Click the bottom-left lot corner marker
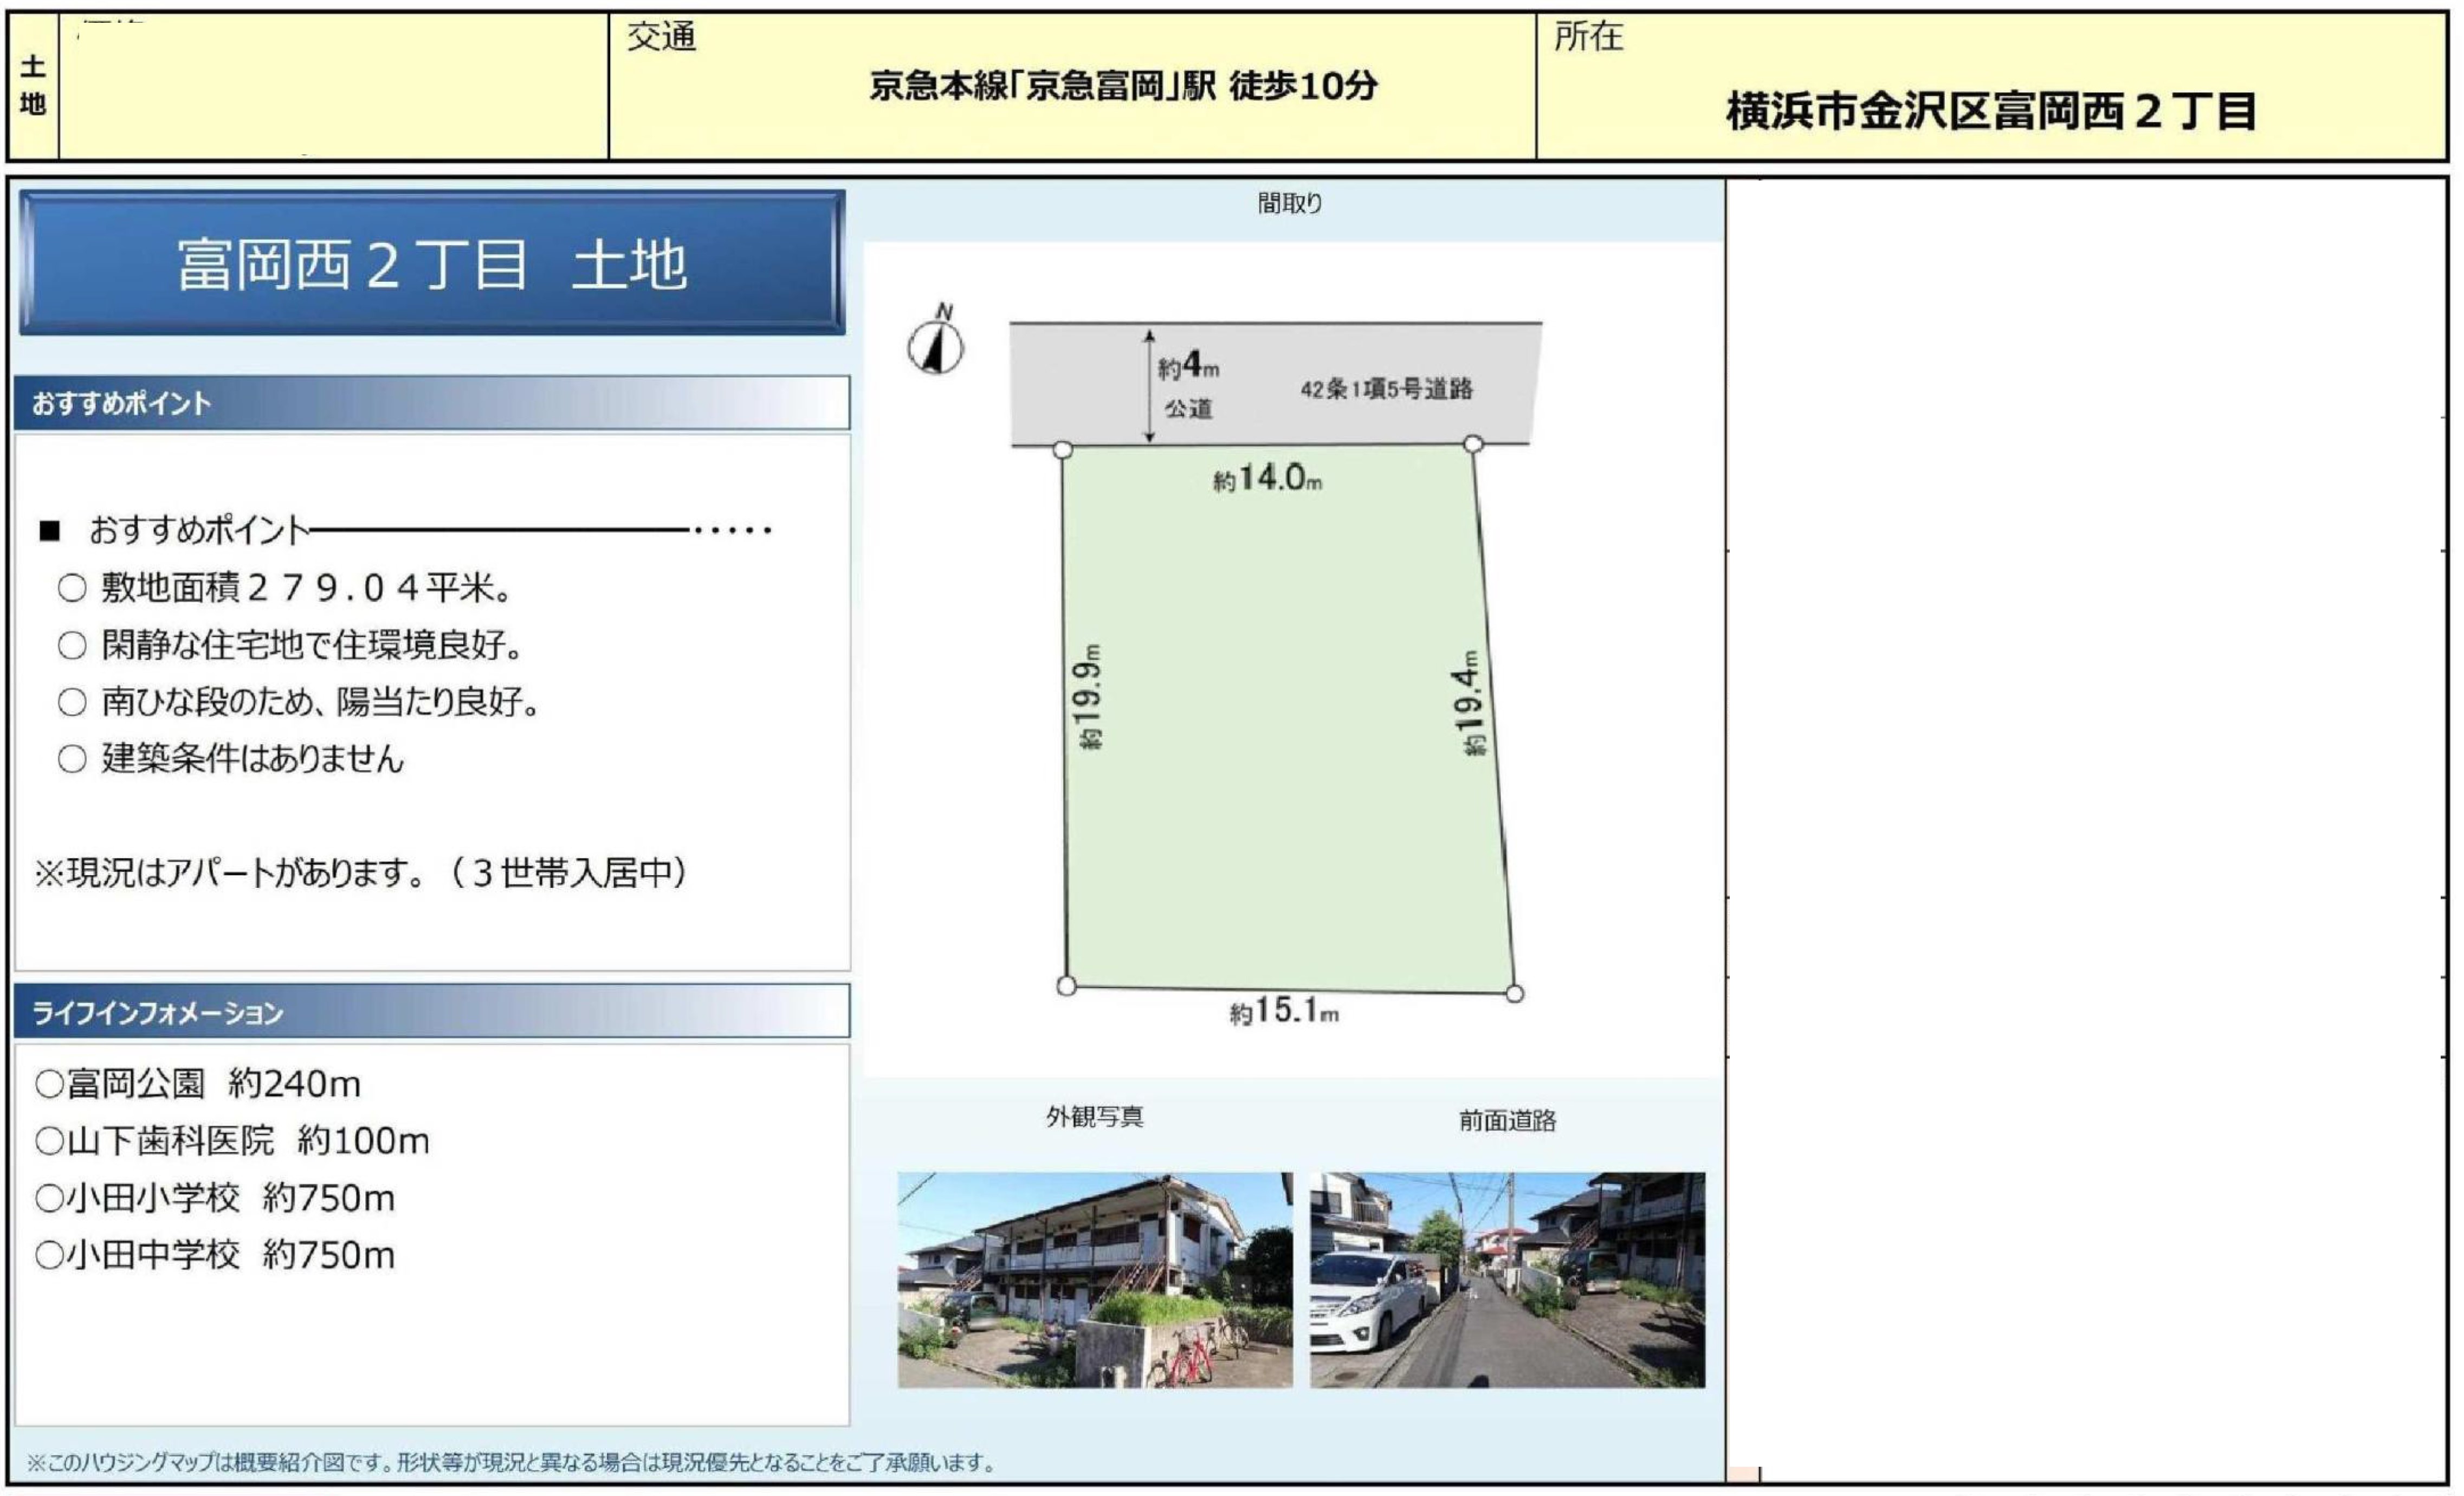The width and height of the screenshot is (2464, 1496). tap(1066, 986)
